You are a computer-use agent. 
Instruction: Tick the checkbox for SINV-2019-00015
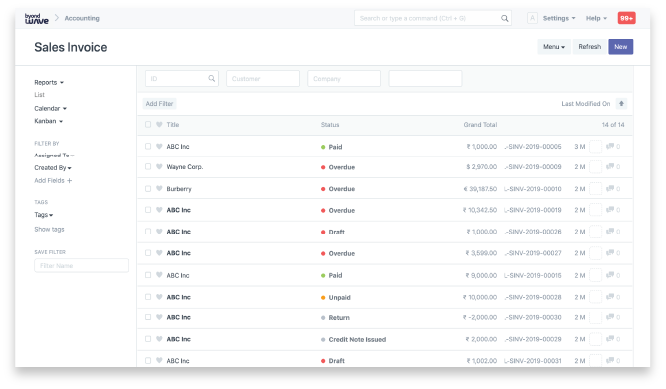[148, 275]
